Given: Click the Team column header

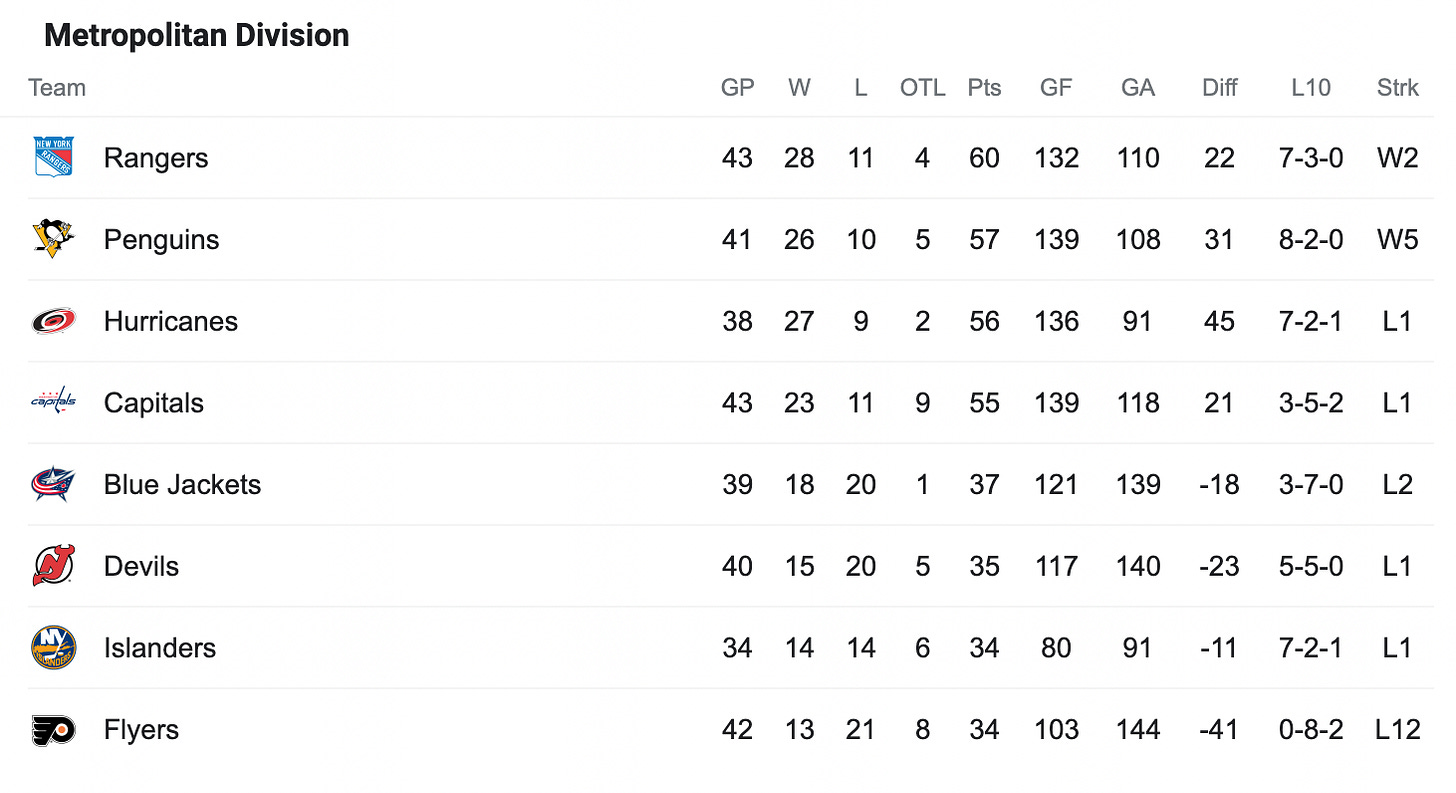Looking at the screenshot, I should click(57, 88).
